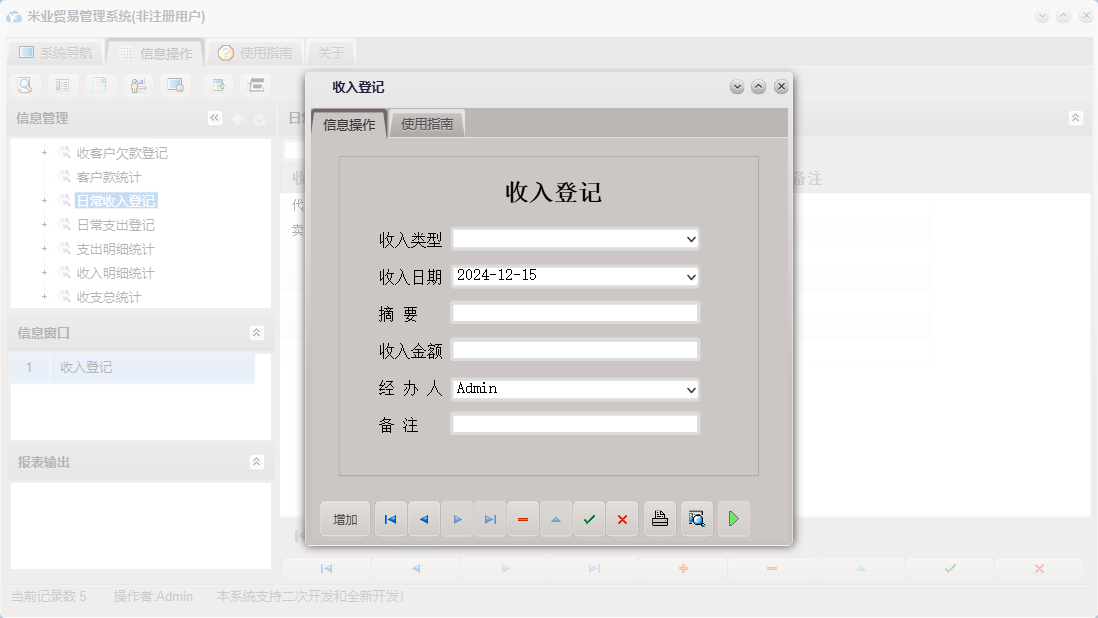Image resolution: width=1098 pixels, height=618 pixels.
Task: Click the green run arrow in the dialog
Action: (x=734, y=518)
